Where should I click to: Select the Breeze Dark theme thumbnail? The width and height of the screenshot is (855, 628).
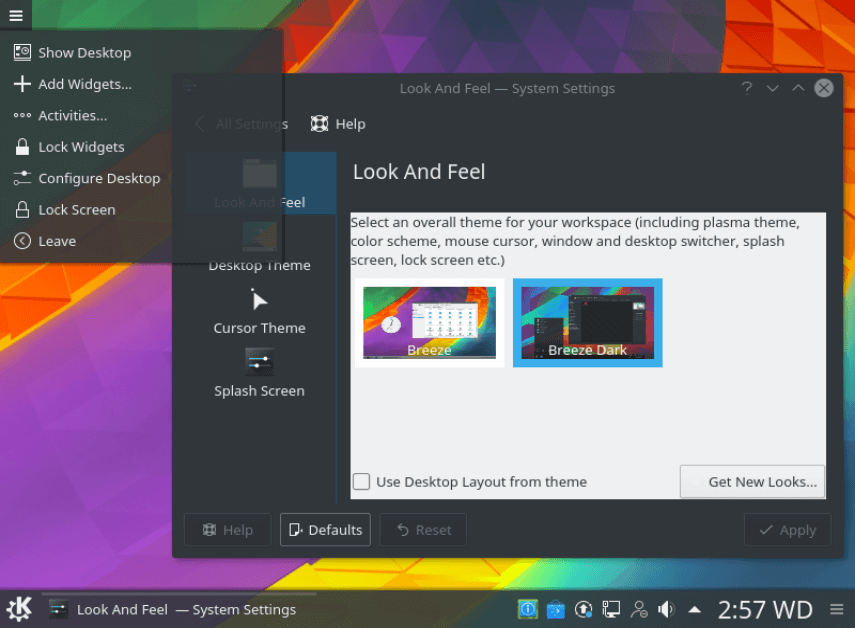click(588, 323)
